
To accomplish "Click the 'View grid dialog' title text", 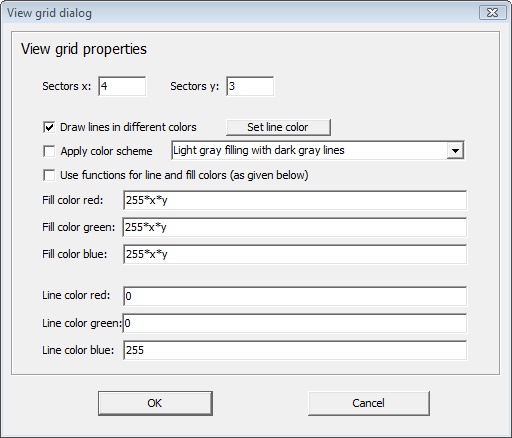I will [x=49, y=13].
